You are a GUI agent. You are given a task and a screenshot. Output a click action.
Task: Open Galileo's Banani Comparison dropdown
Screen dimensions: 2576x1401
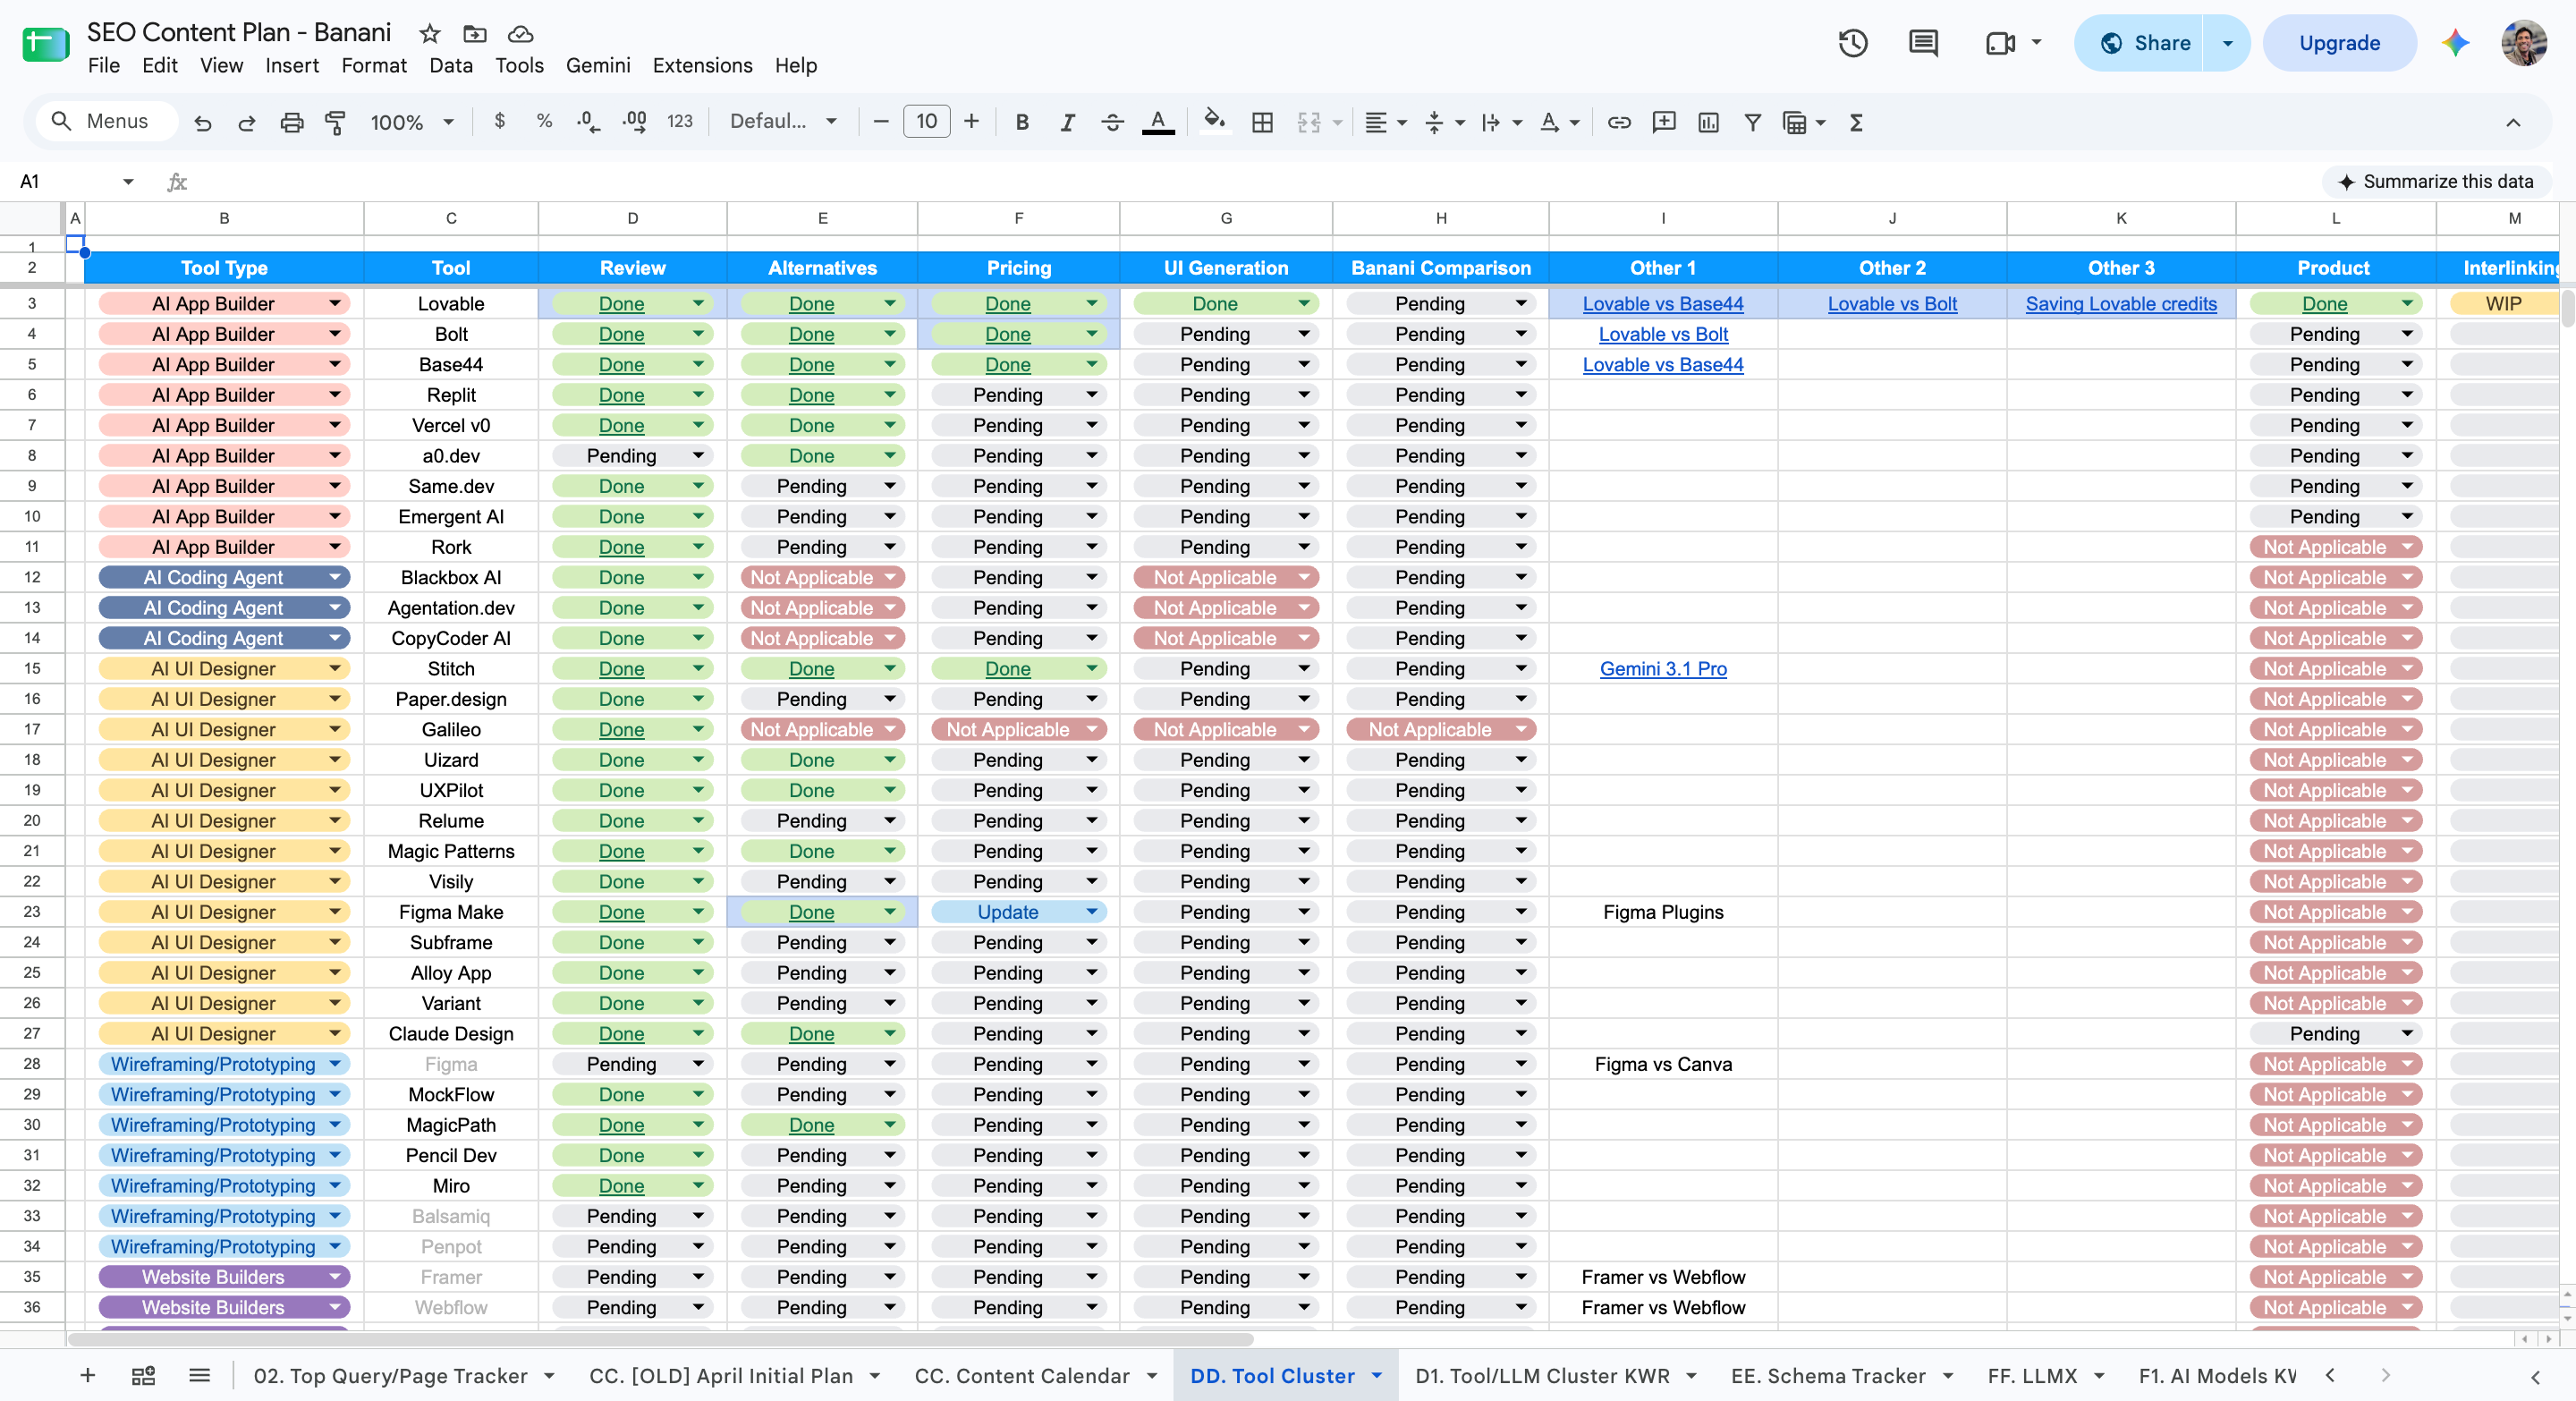click(x=1521, y=730)
